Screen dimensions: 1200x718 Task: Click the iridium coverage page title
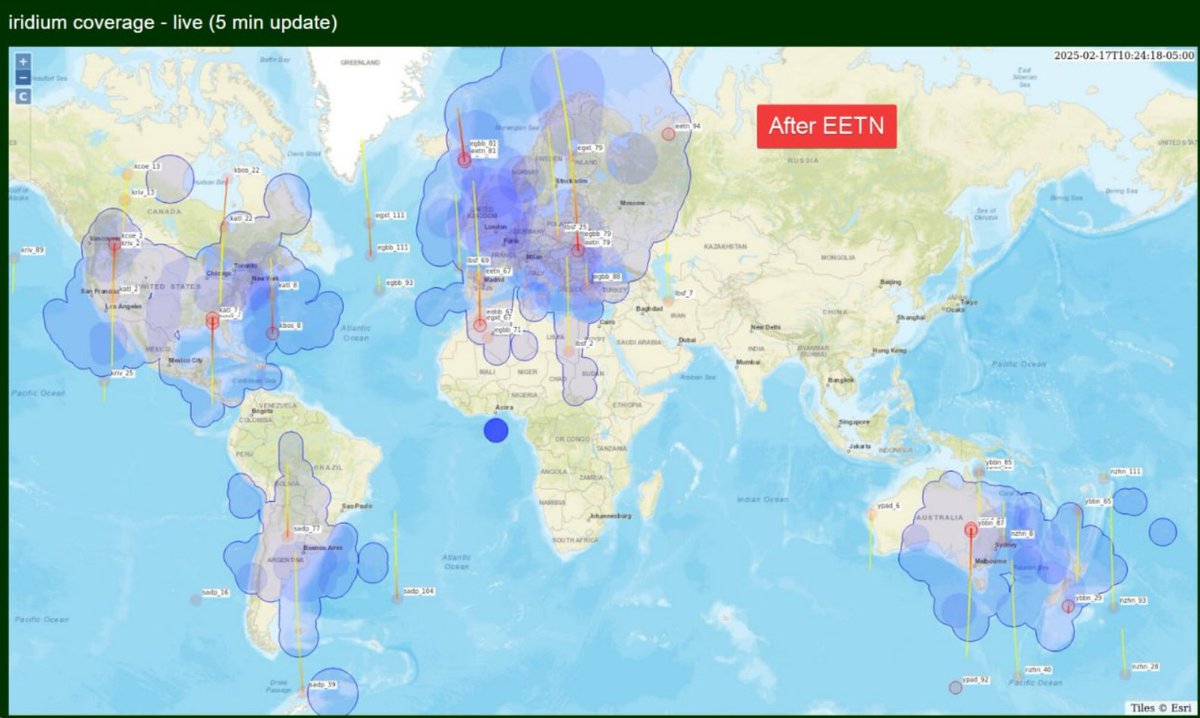click(x=173, y=22)
